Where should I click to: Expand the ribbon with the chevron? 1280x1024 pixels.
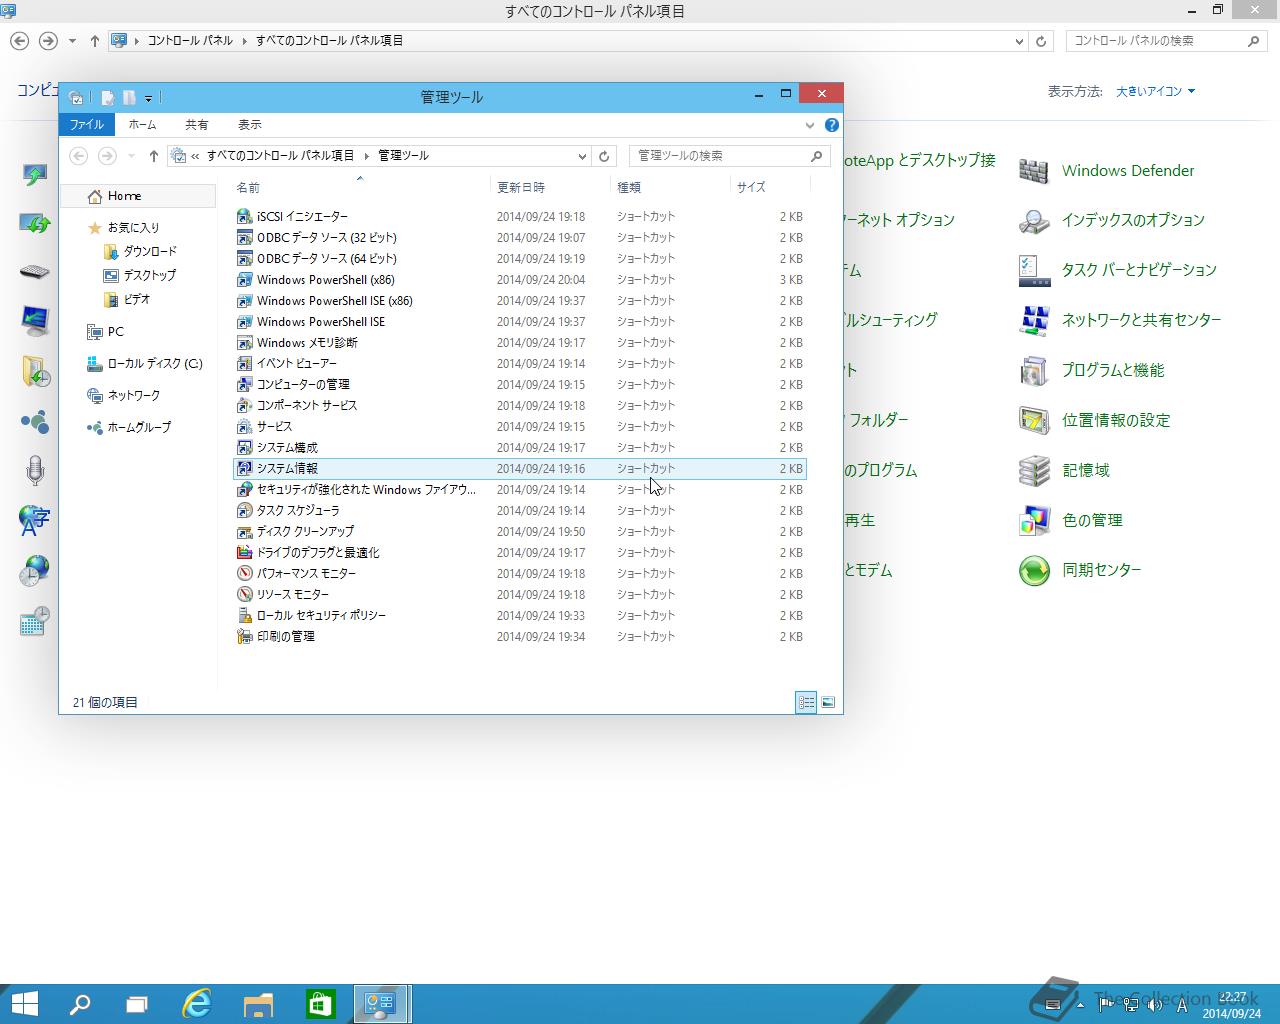(810, 125)
